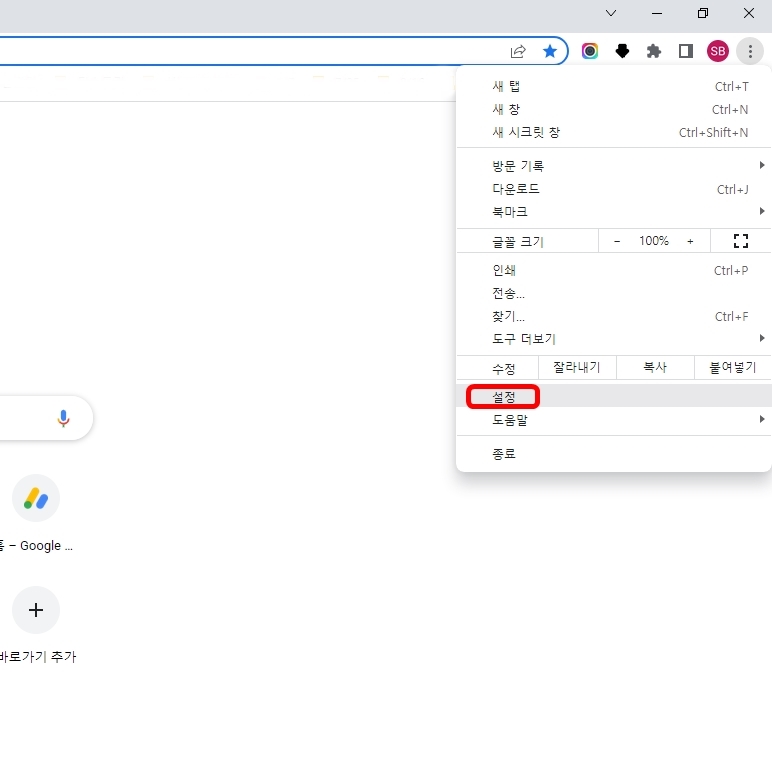Image resolution: width=772 pixels, height=782 pixels.
Task: Click the 복사 button
Action: point(655,368)
